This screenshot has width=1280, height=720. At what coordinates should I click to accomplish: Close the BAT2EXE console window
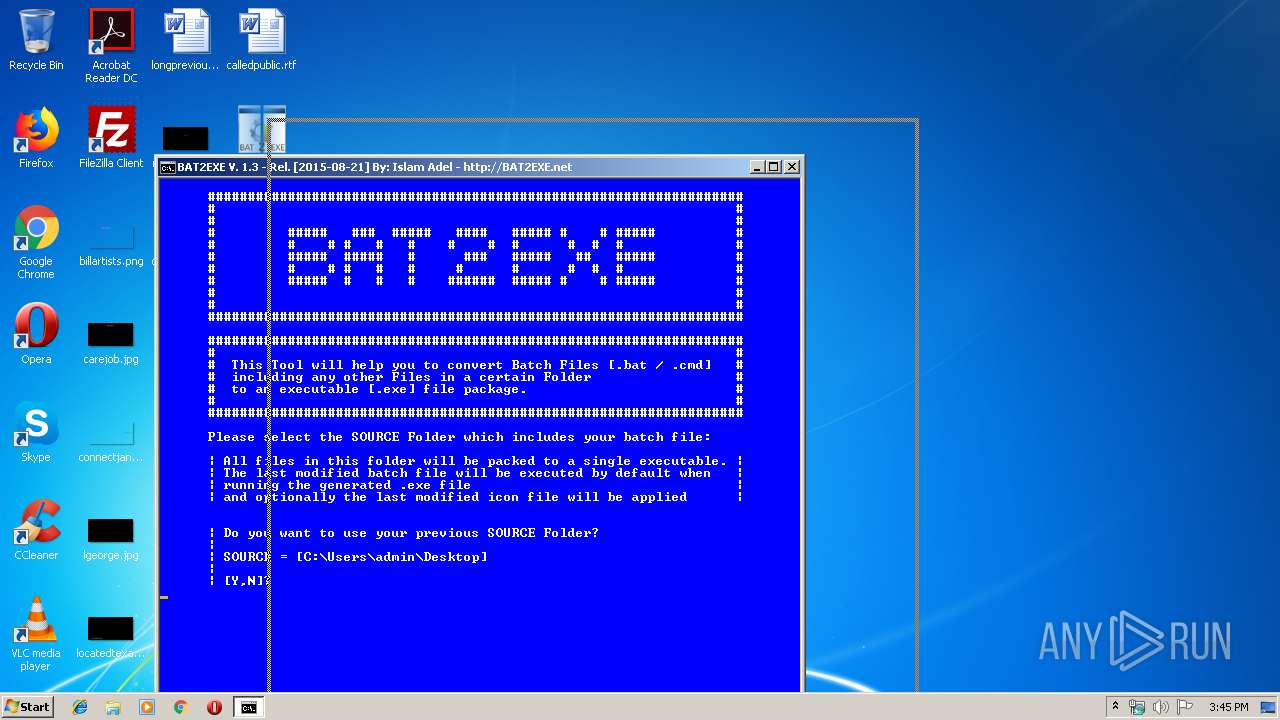click(792, 167)
